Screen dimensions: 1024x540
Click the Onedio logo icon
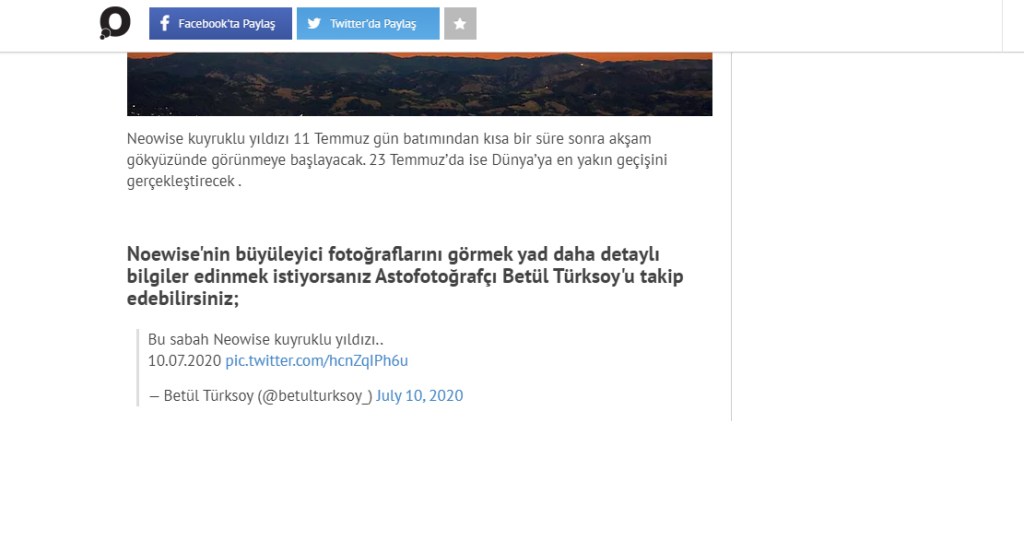(115, 23)
